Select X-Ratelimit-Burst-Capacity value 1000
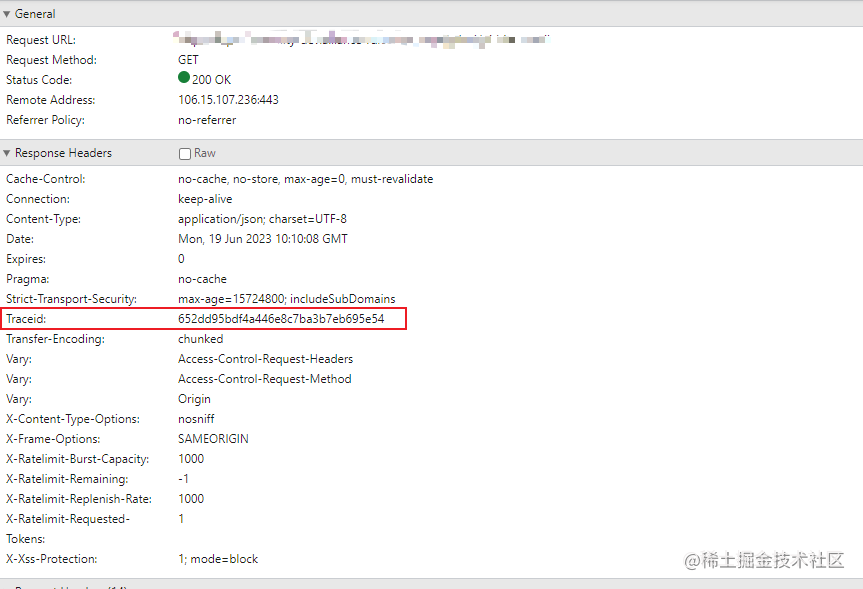The image size is (863, 589). [191, 459]
